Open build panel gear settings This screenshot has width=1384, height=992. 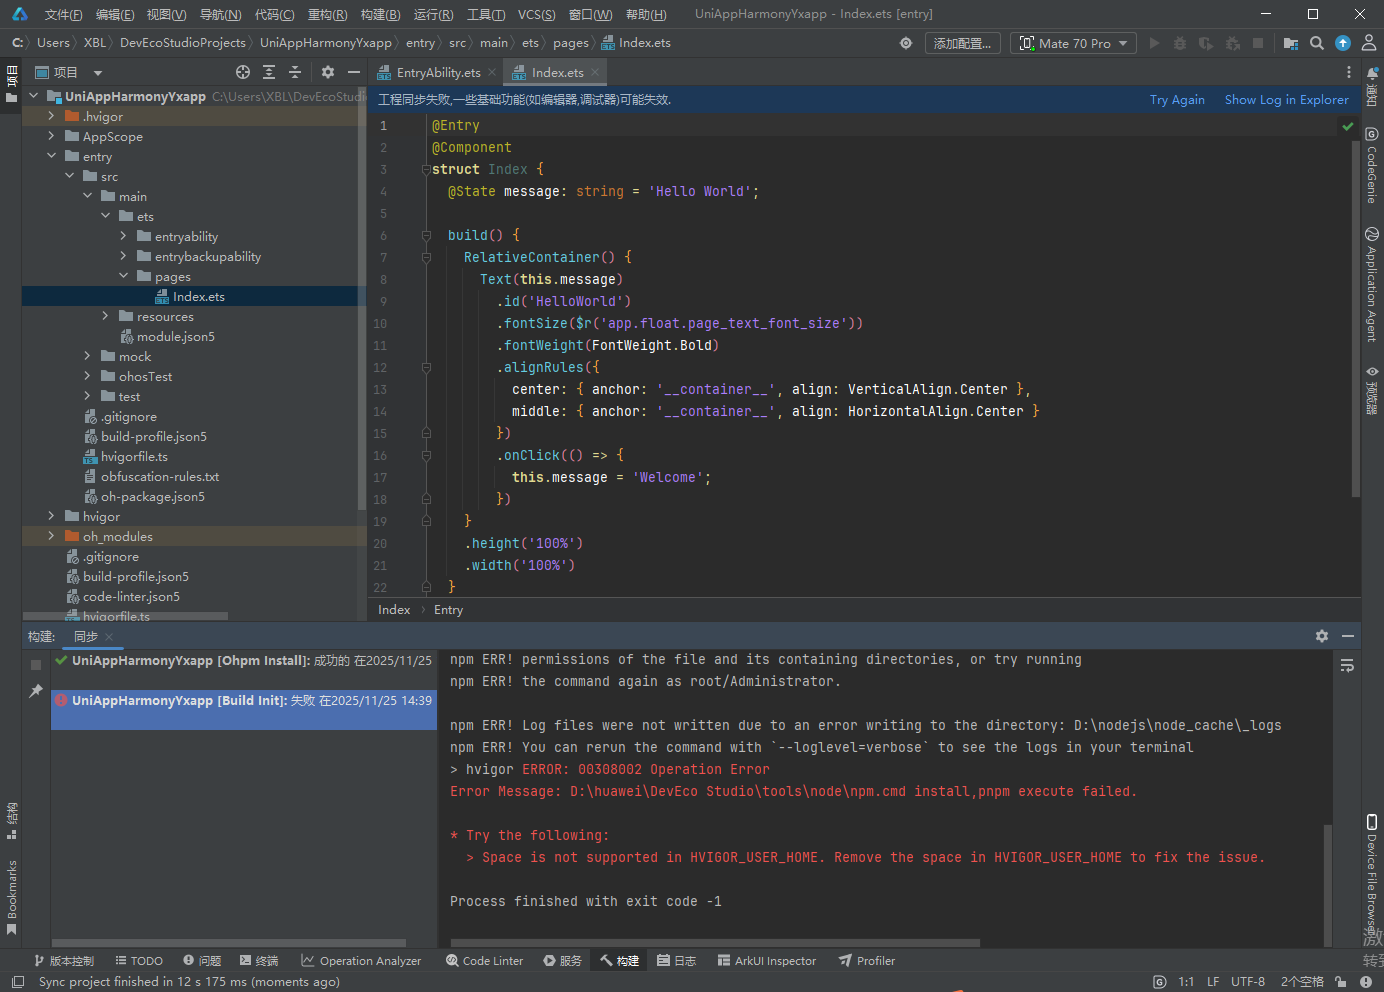[x=1322, y=636]
